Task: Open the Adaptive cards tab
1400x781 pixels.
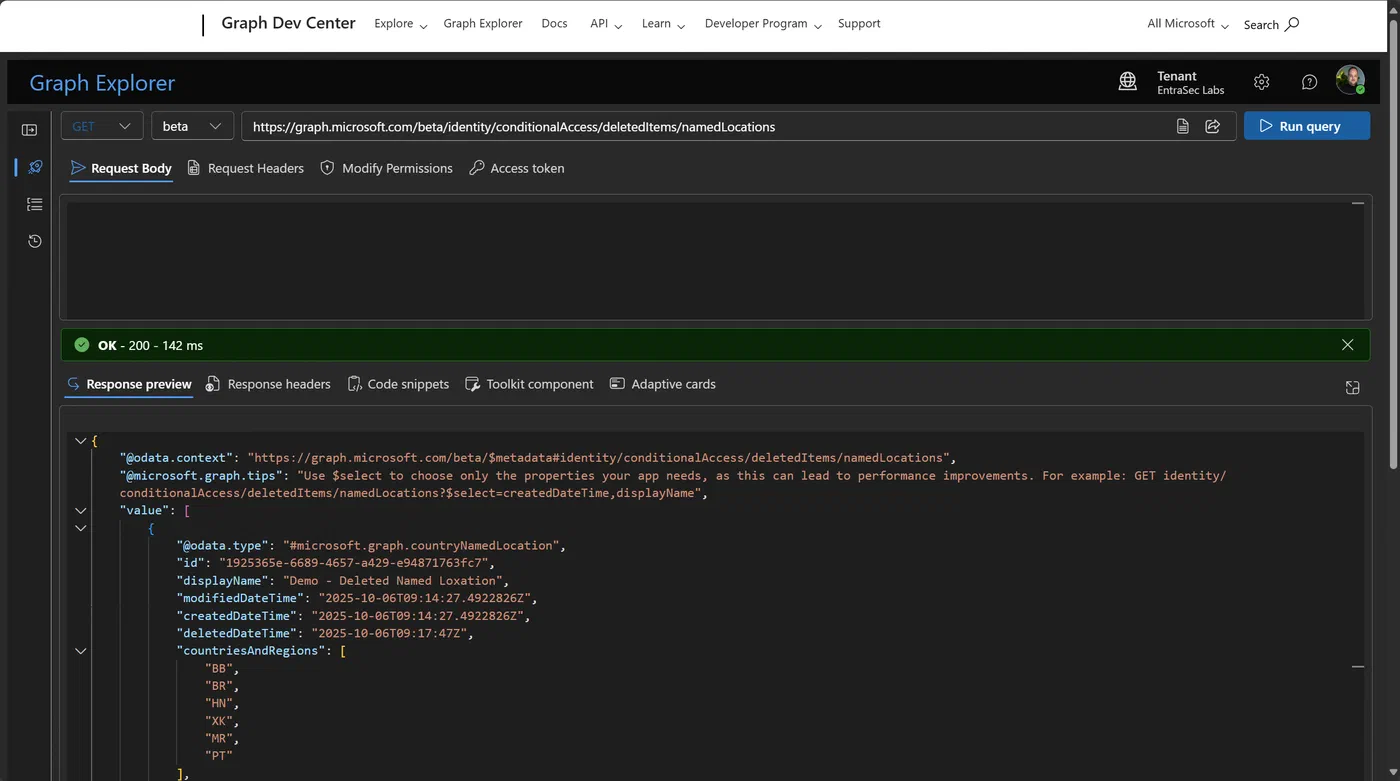Action: point(662,384)
